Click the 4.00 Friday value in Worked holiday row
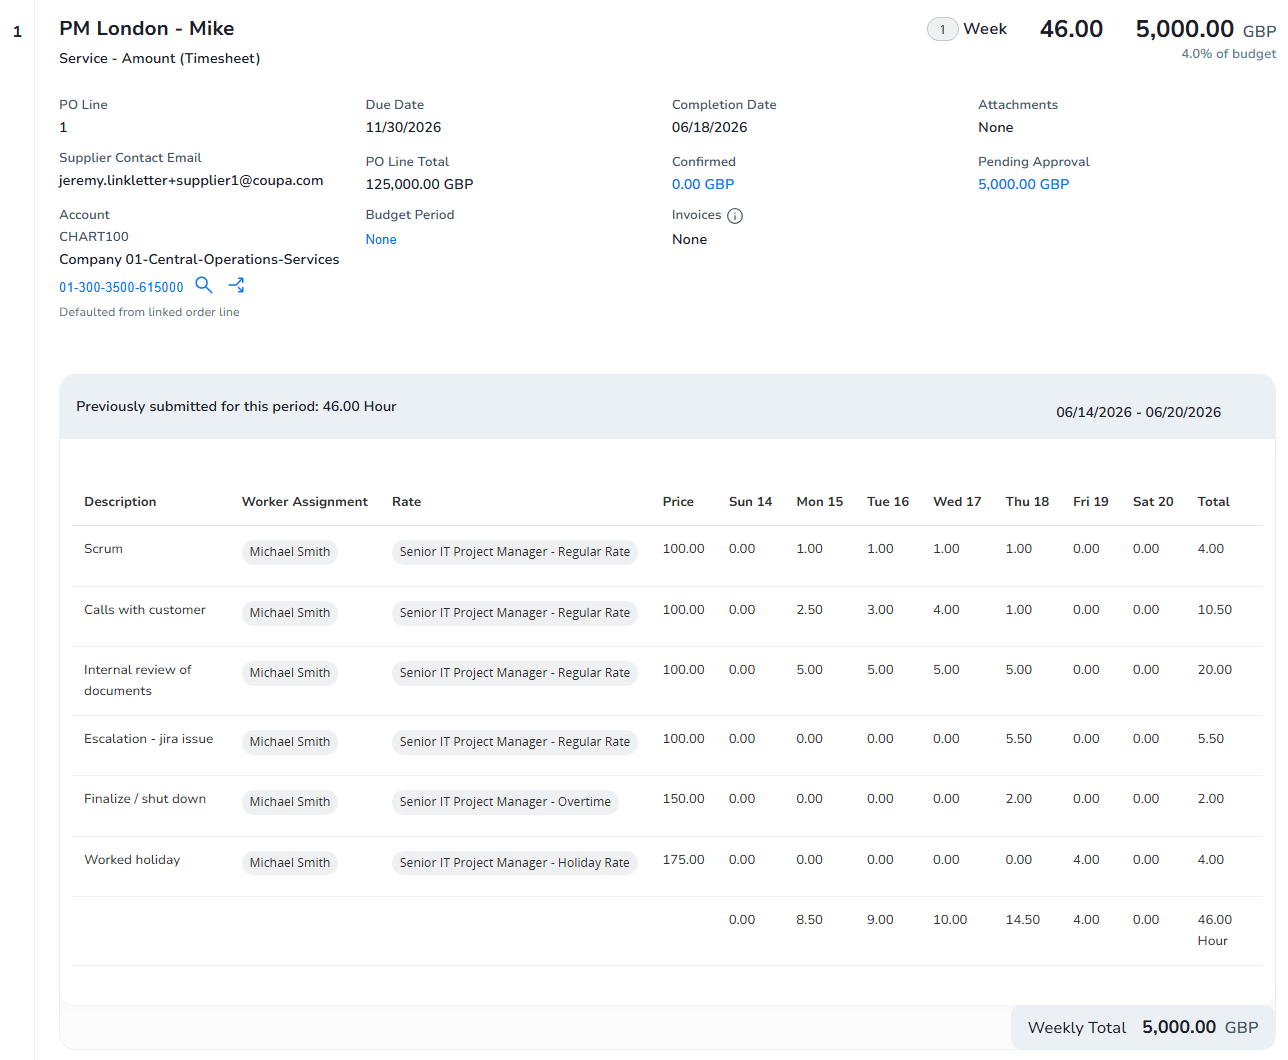This screenshot has height=1060, width=1288. pos(1086,860)
